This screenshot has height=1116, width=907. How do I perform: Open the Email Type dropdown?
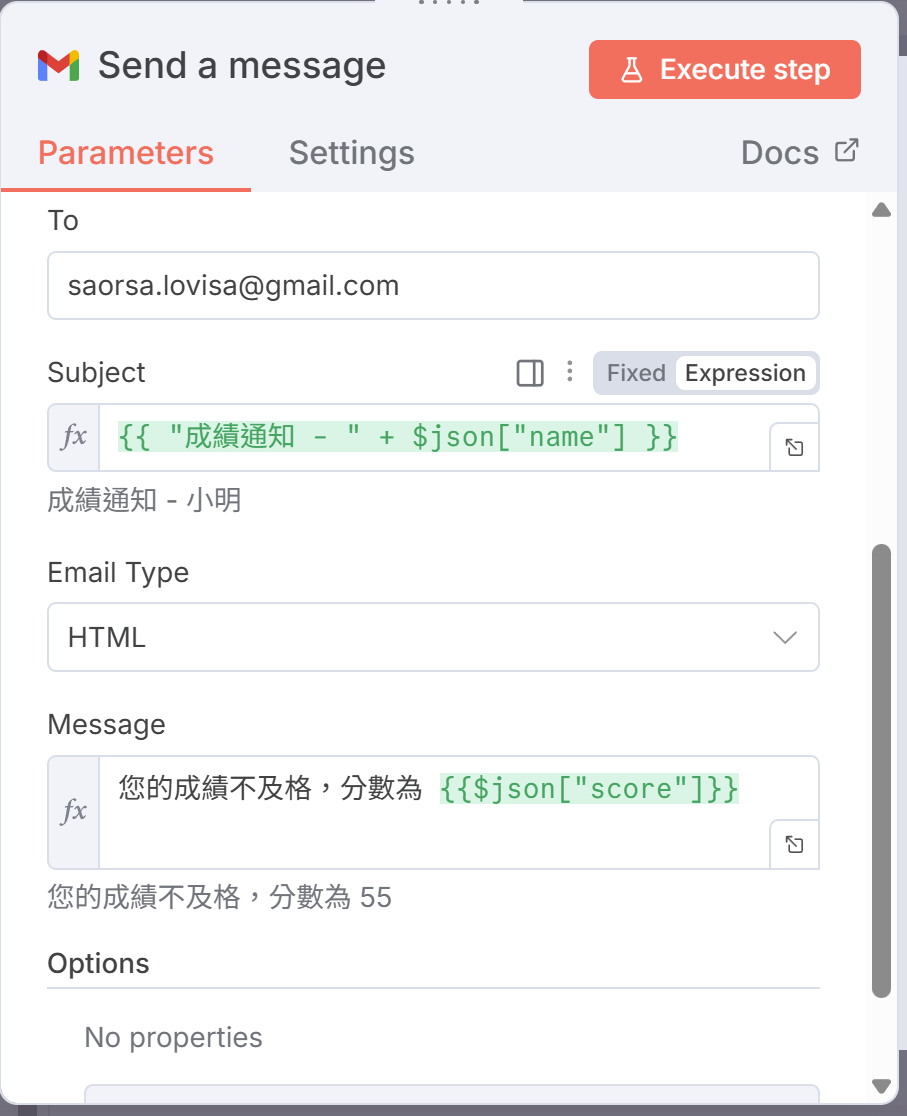(433, 637)
